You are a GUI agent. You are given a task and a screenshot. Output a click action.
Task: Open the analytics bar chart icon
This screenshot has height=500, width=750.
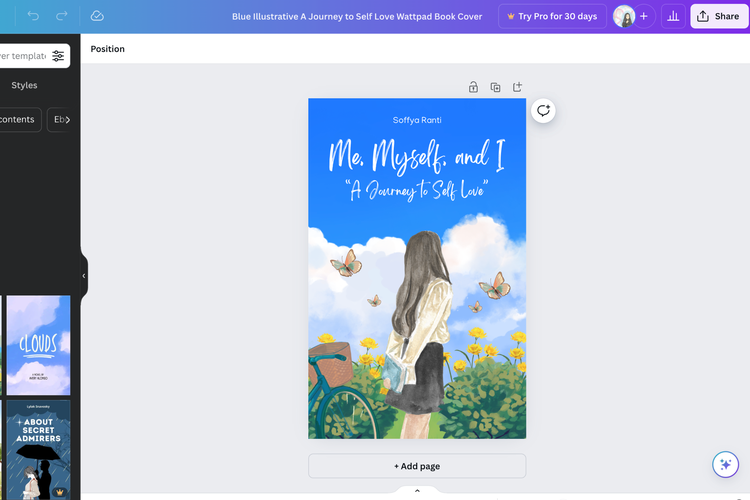[x=672, y=16]
